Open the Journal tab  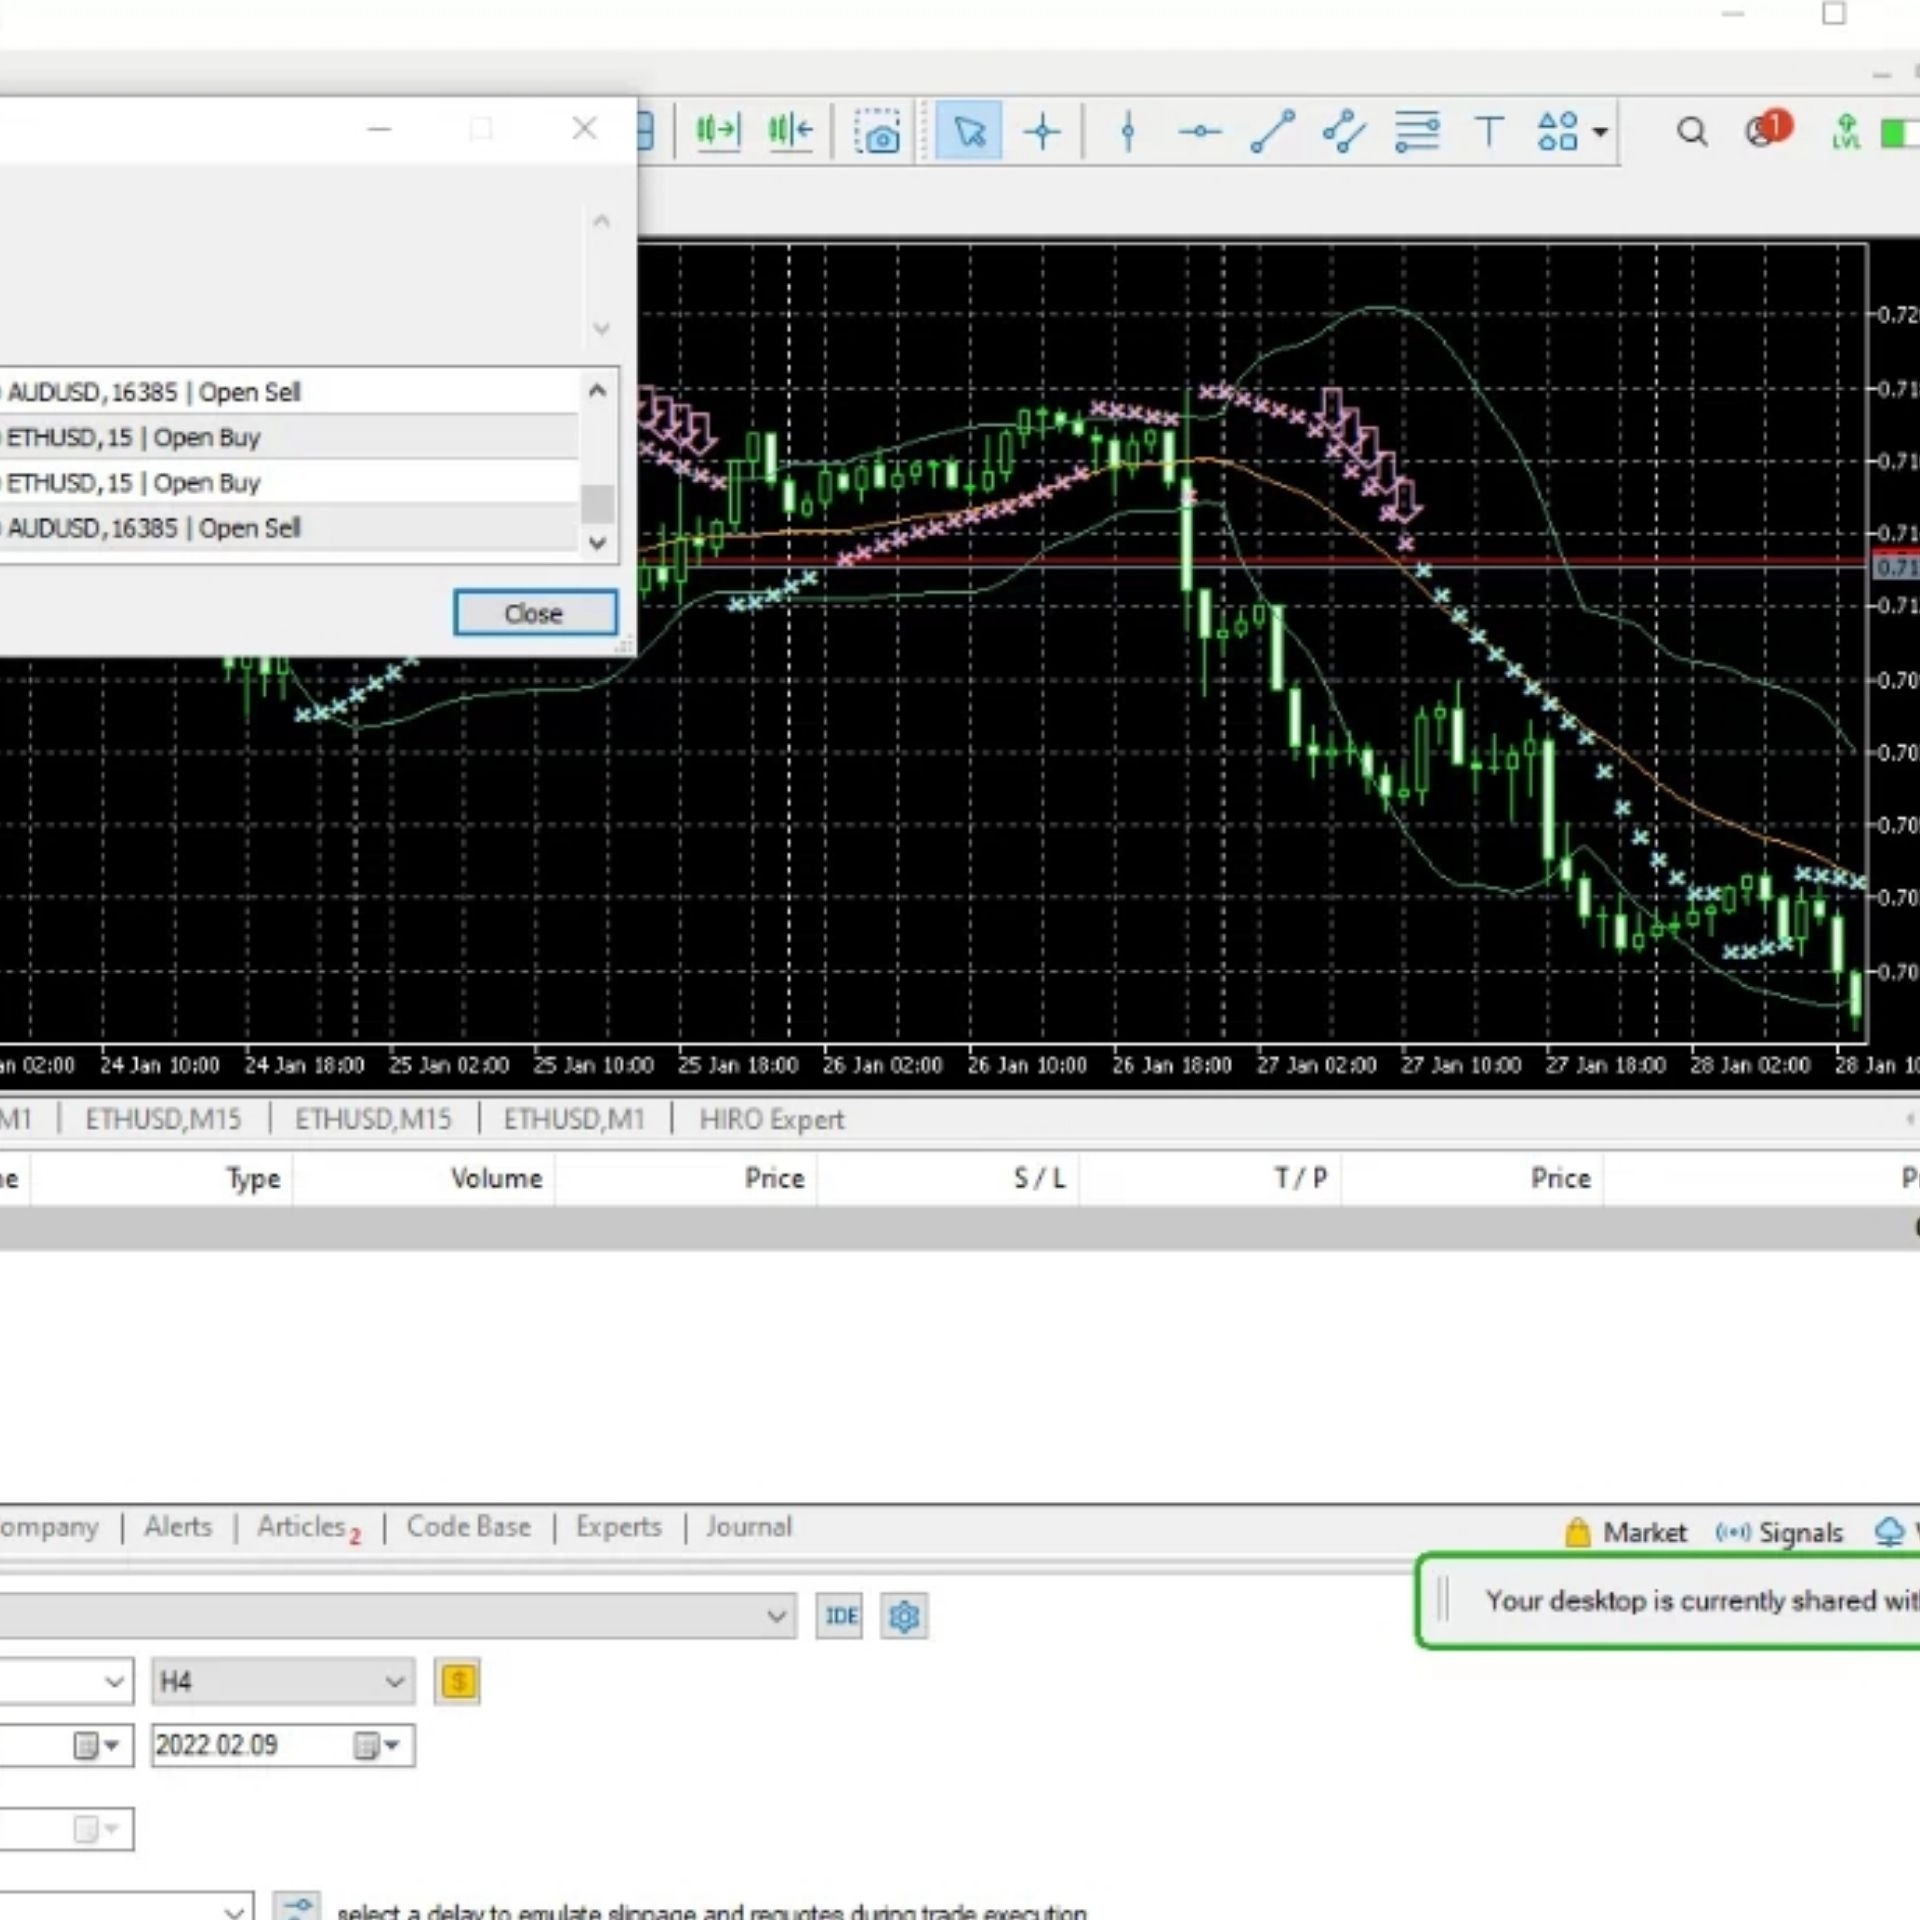748,1527
